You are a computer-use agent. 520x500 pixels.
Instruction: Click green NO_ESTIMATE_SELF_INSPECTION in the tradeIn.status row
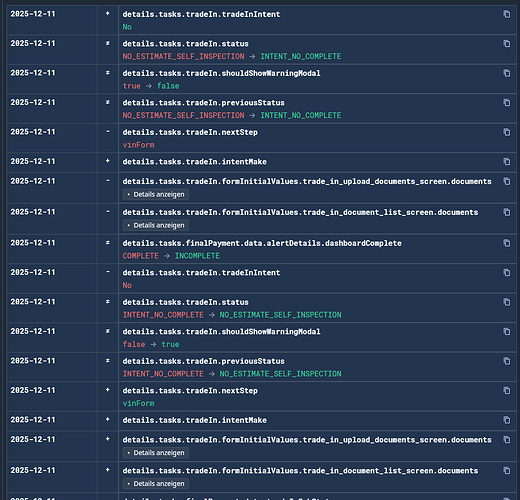(280, 315)
